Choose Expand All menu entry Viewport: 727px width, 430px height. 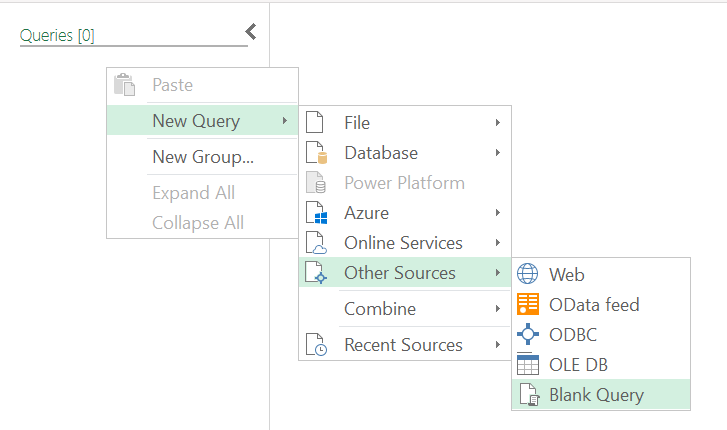(203, 193)
